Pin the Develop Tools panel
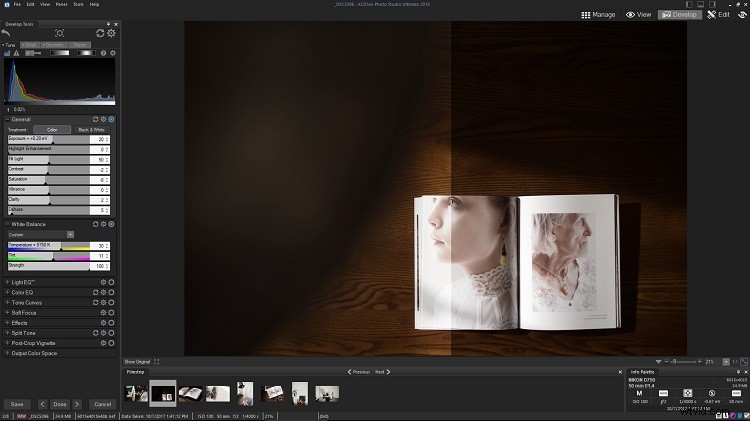This screenshot has height=421, width=750. click(x=108, y=24)
